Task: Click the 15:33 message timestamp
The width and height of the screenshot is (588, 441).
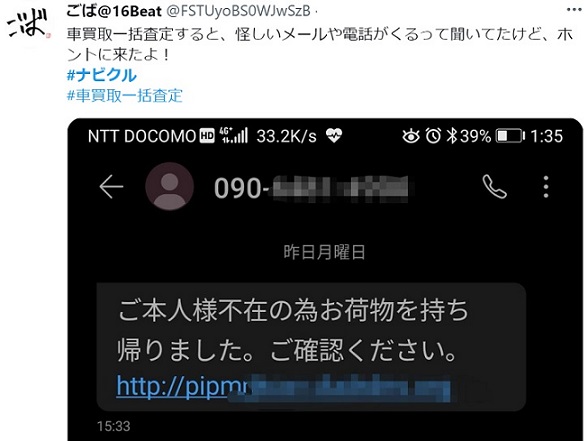Action: pos(114,426)
